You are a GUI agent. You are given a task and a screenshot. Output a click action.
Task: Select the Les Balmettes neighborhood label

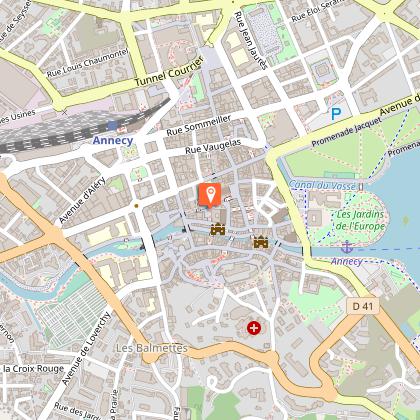pyautogui.click(x=152, y=348)
